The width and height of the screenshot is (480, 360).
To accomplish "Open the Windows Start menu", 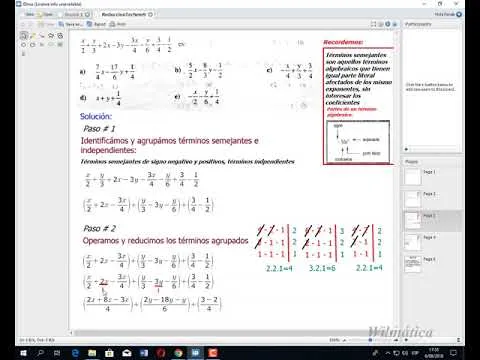I will 23,353.
